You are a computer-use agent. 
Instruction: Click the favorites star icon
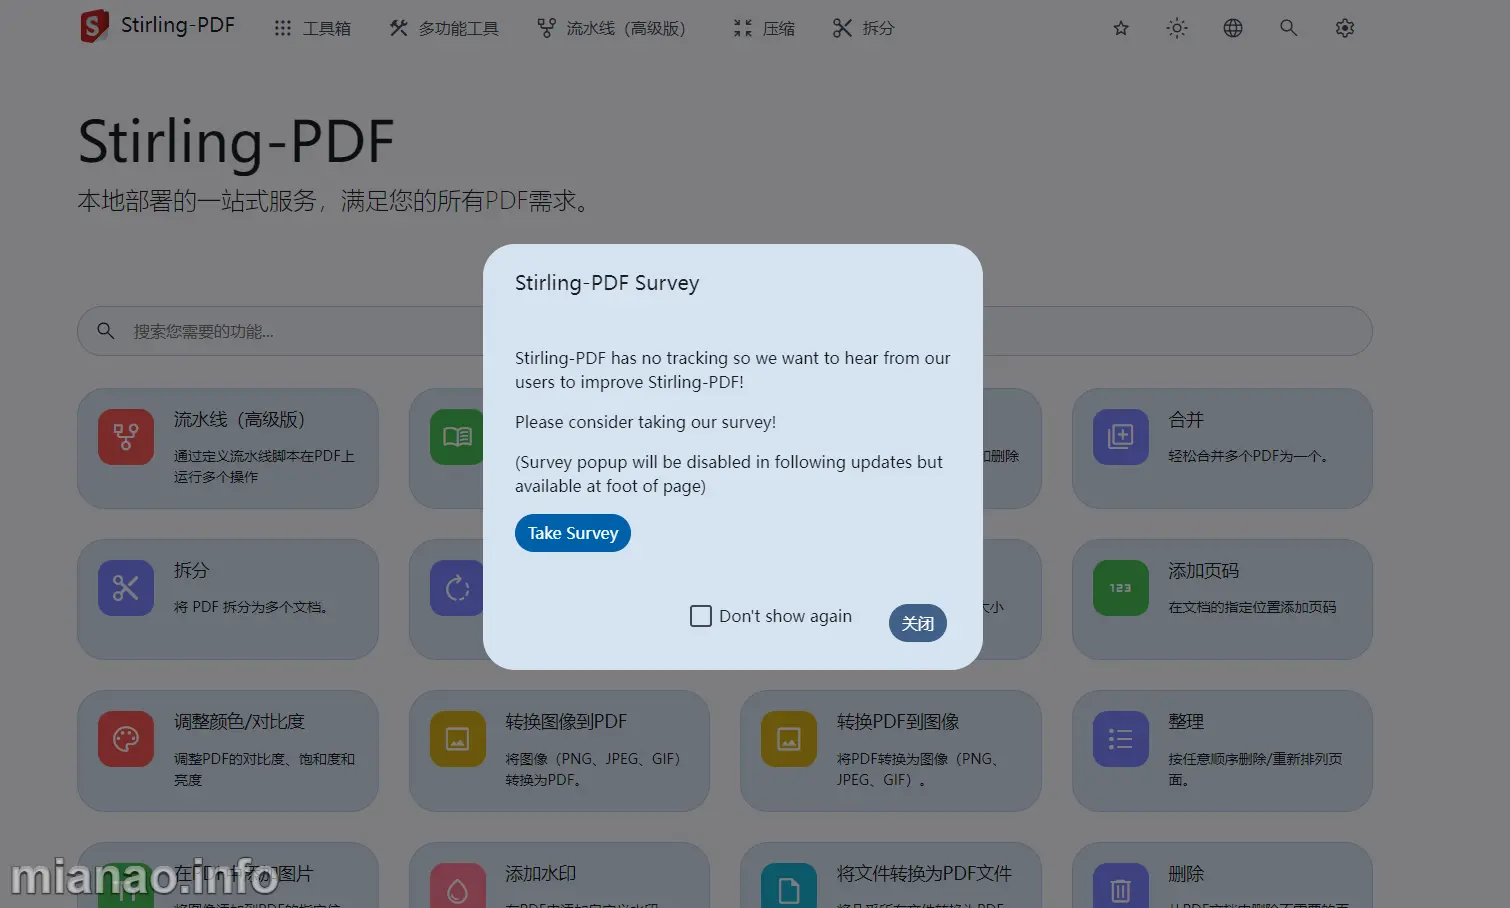1121,28
